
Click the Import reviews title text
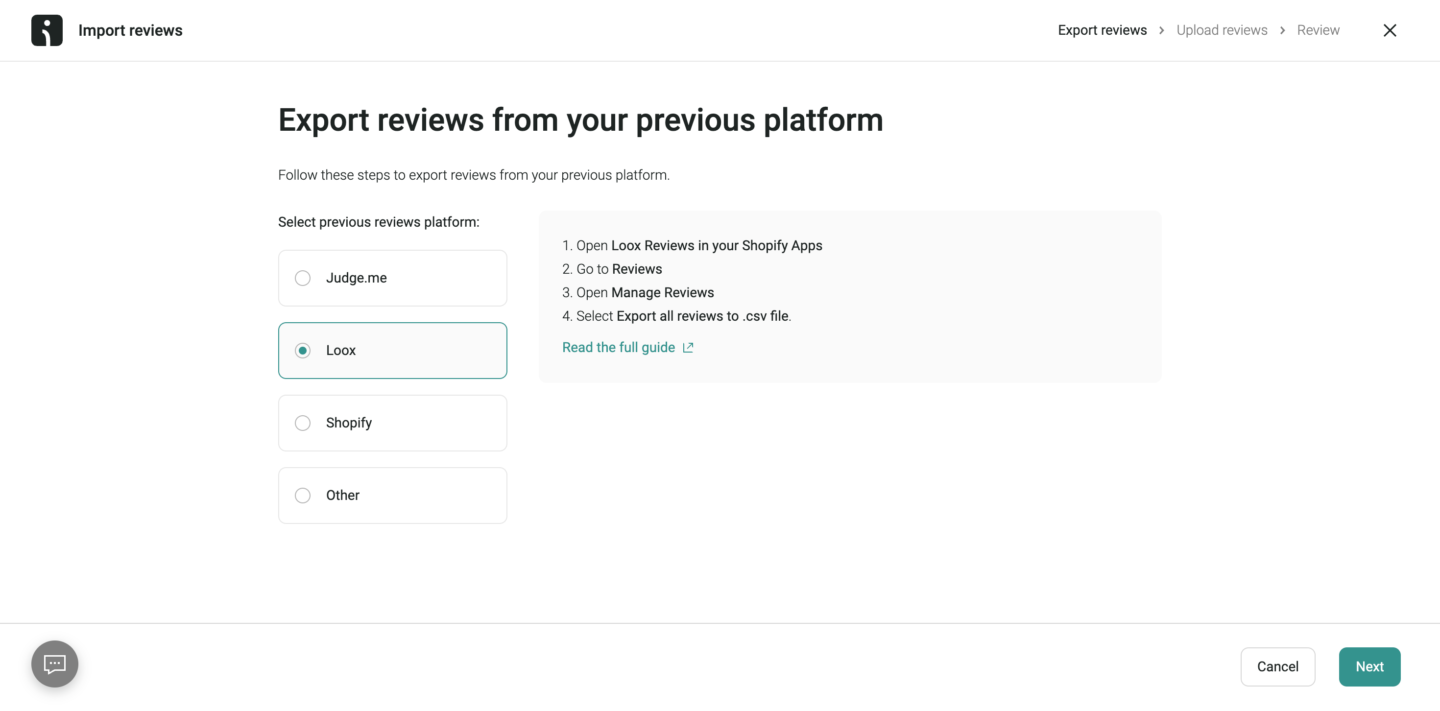pos(131,30)
